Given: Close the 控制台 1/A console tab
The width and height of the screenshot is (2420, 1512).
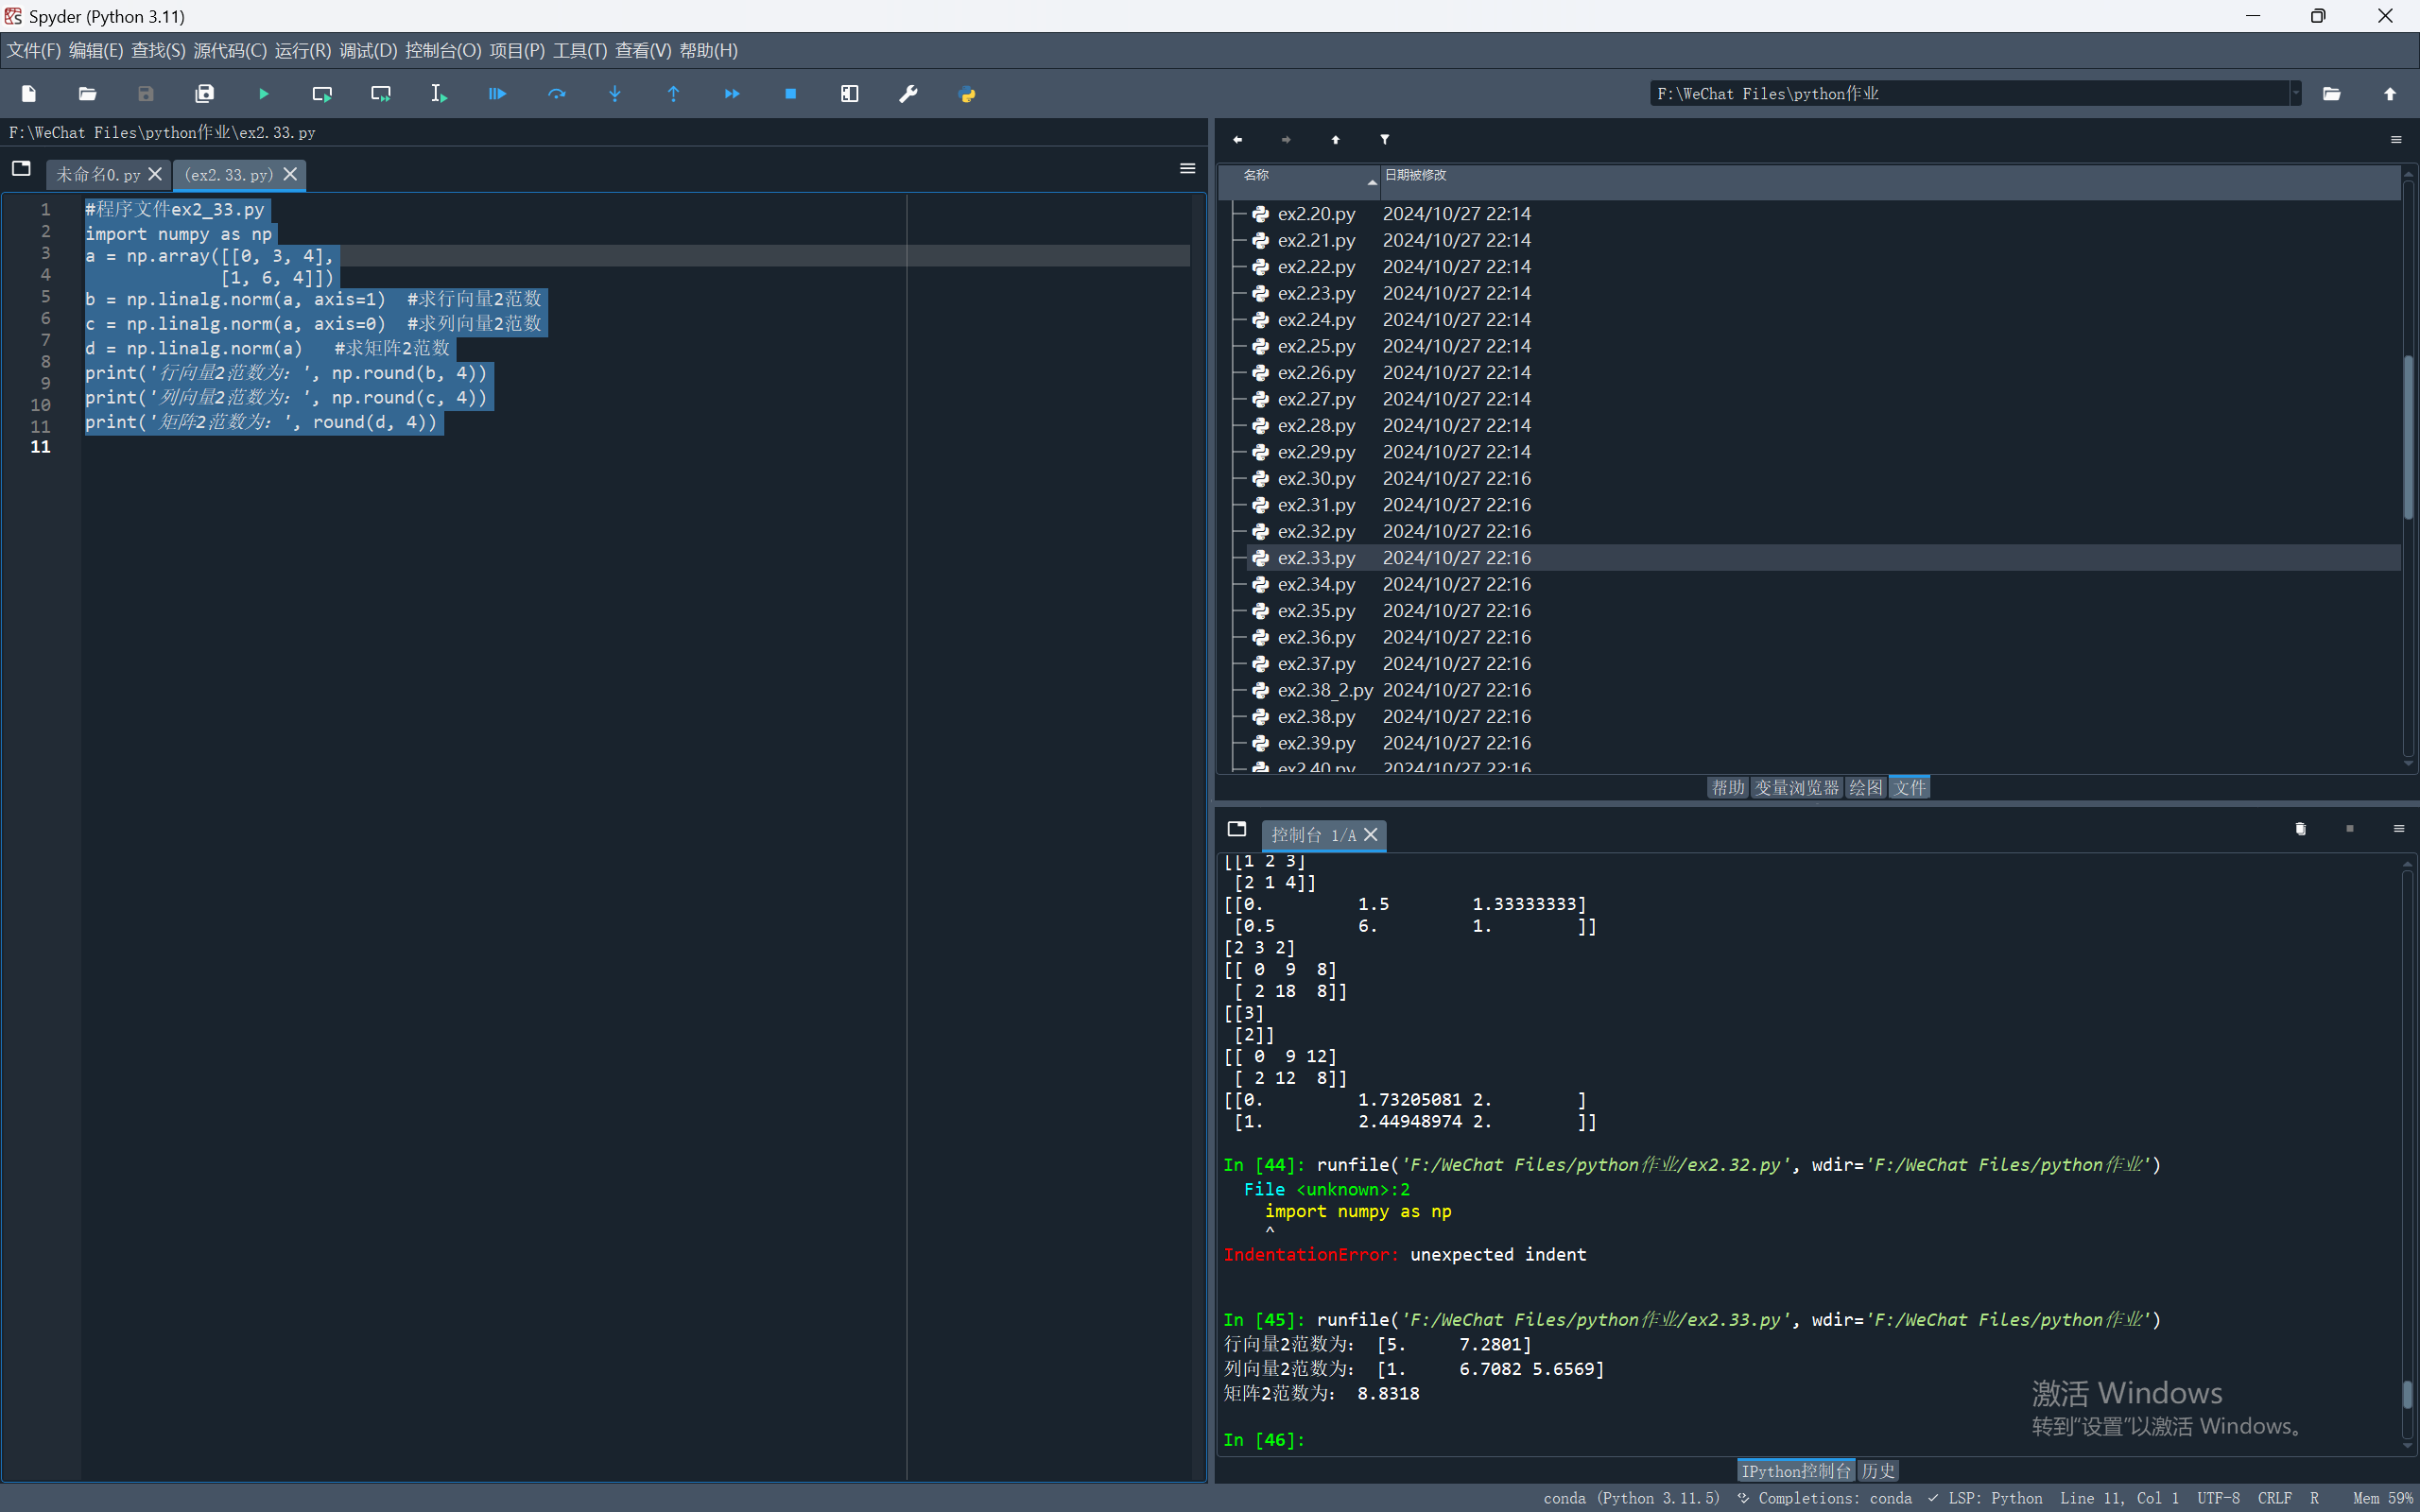Looking at the screenshot, I should (x=1371, y=835).
